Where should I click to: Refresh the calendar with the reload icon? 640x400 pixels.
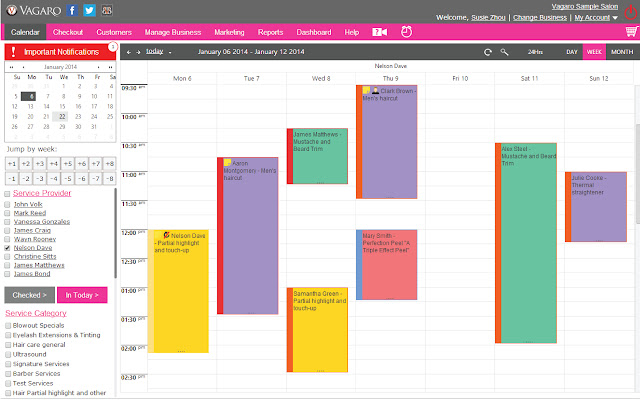coord(487,52)
